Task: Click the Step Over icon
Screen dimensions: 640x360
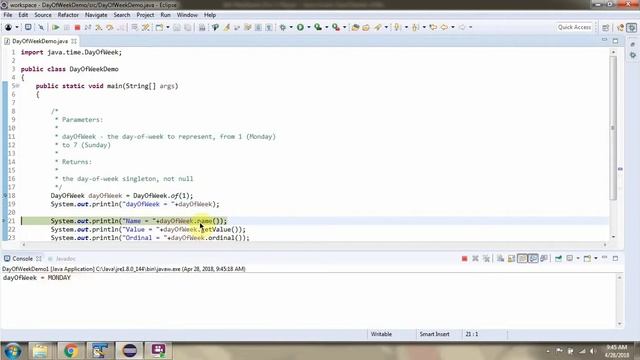Action: pos(110,27)
